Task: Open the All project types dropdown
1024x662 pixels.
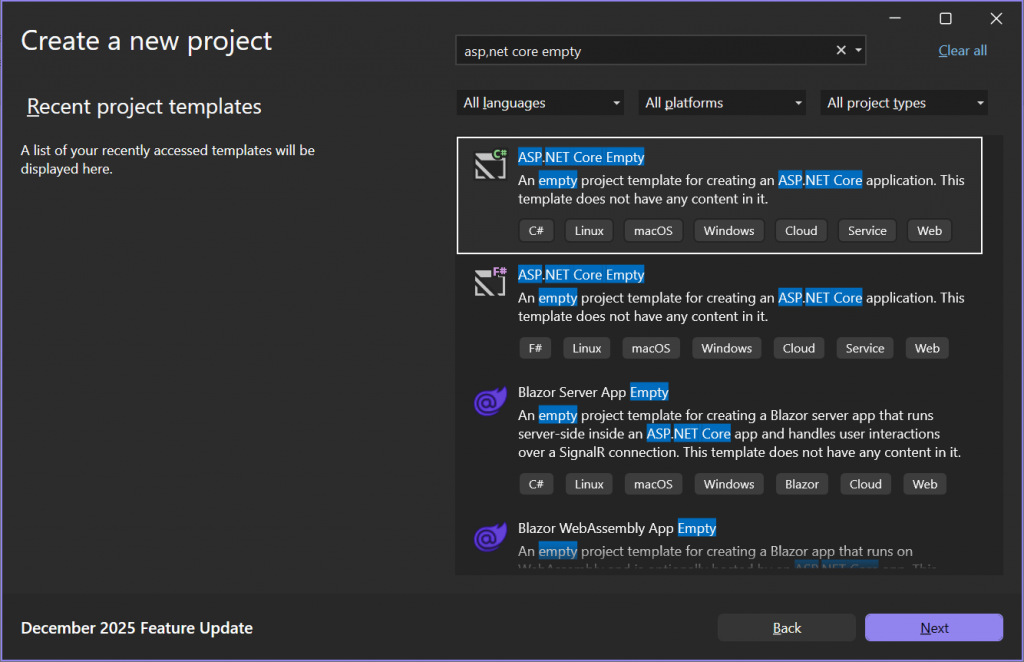Action: (x=903, y=102)
